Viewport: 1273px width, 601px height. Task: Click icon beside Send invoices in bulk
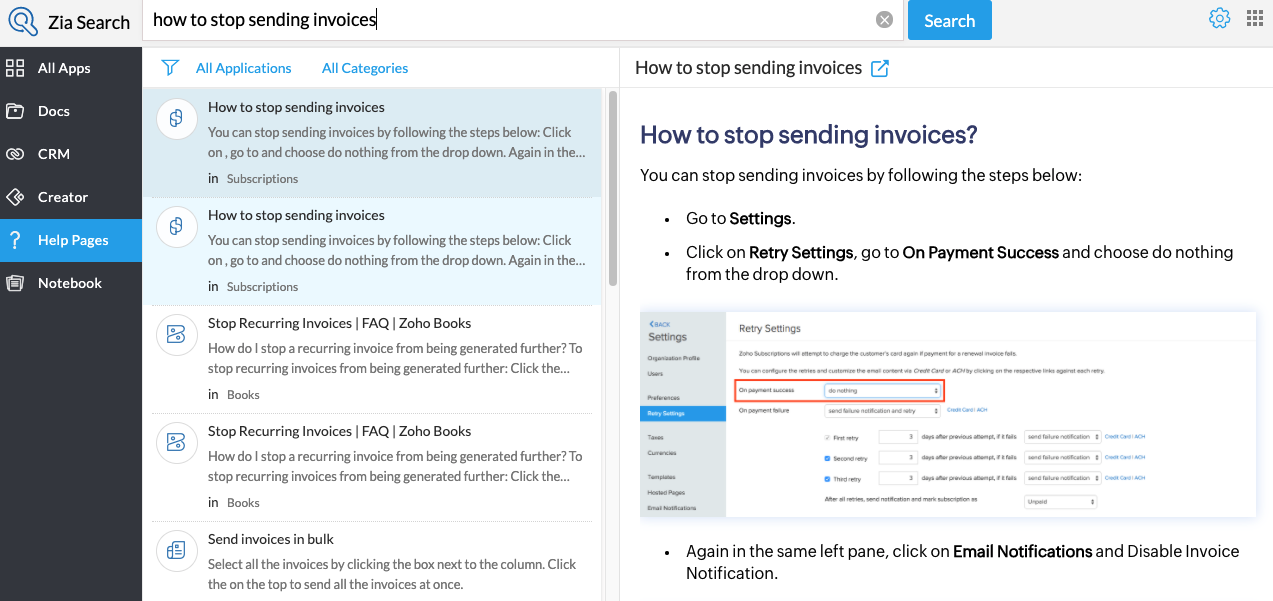coord(176,551)
